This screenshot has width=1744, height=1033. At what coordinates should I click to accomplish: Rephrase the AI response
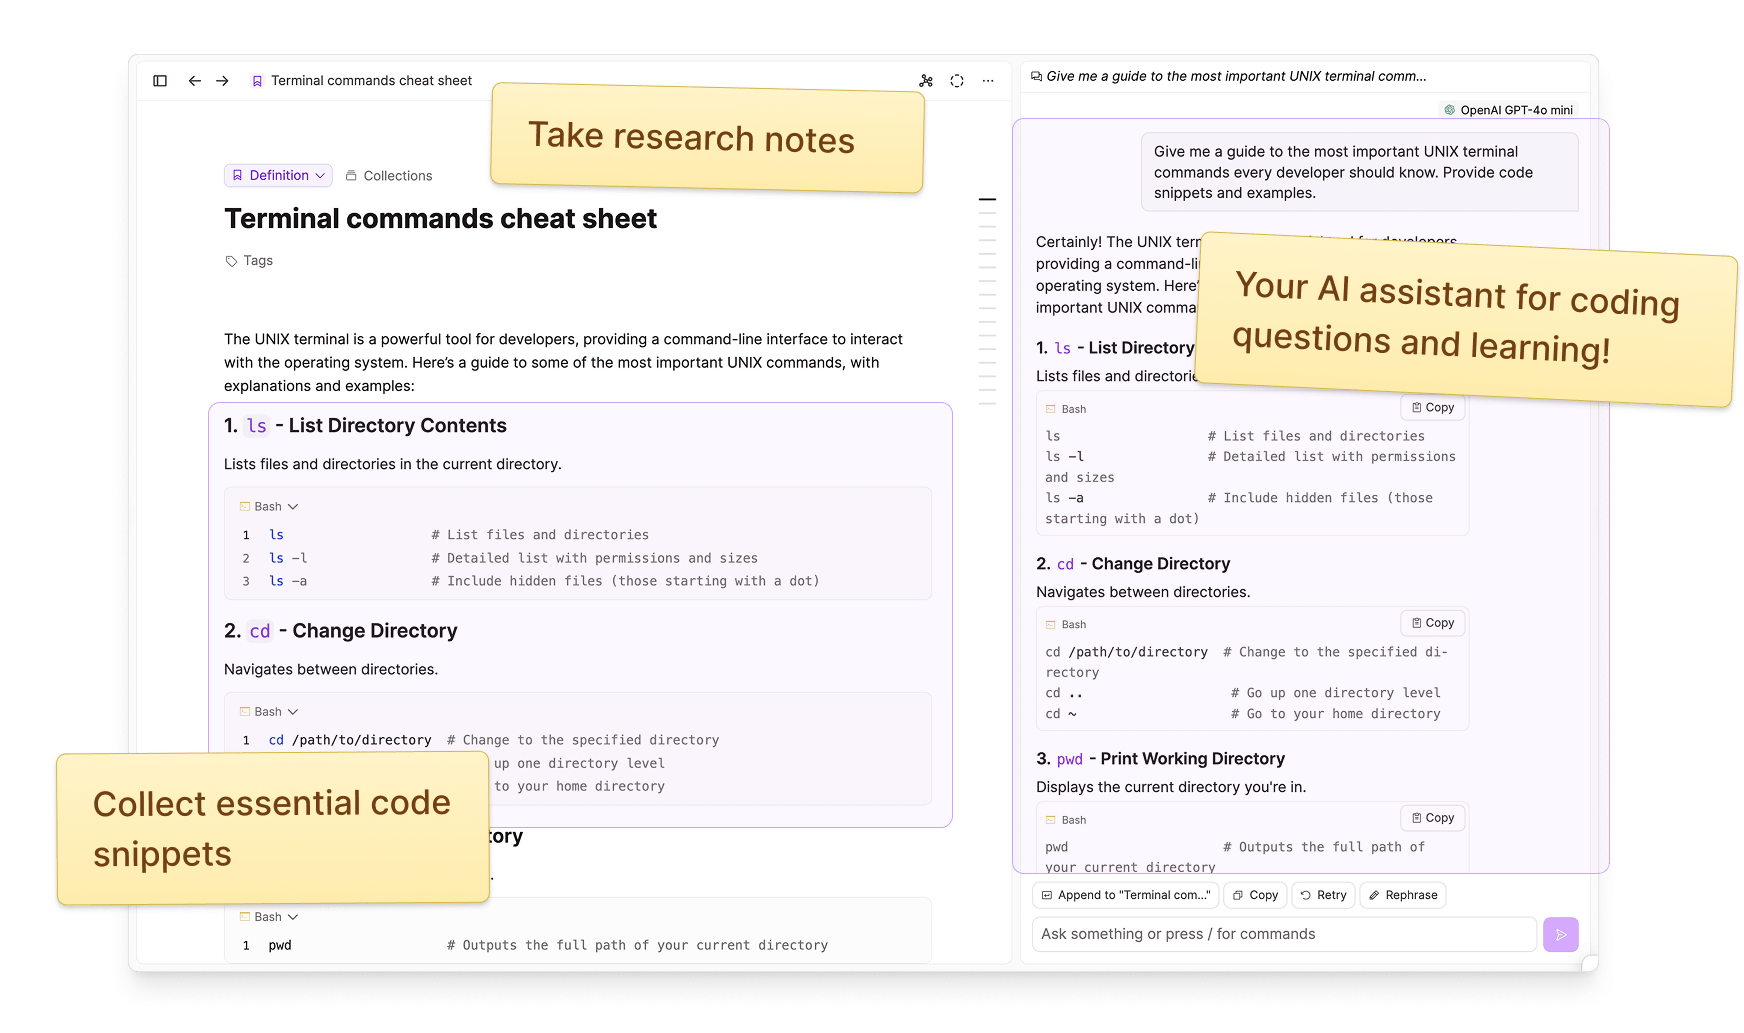coord(1403,895)
